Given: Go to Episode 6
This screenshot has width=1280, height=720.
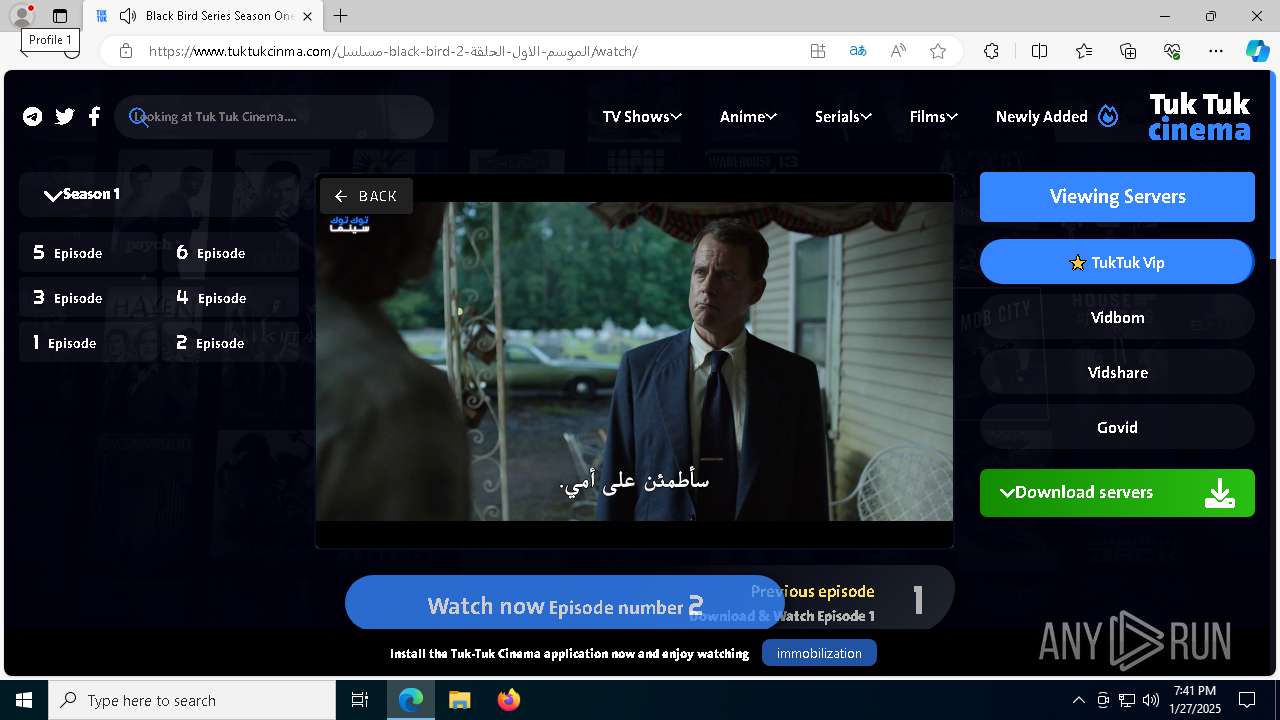Looking at the screenshot, I should [x=230, y=253].
